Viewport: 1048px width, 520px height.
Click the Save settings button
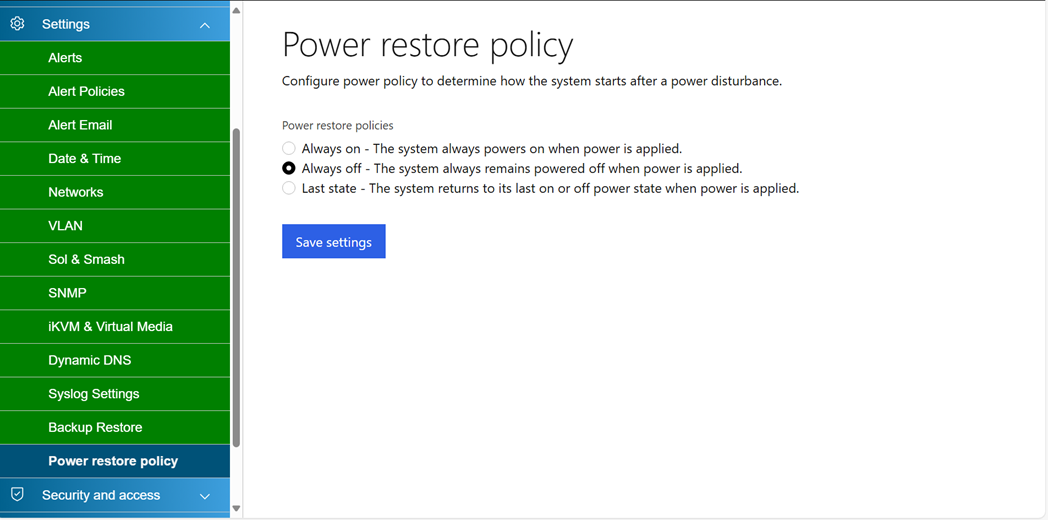coord(333,242)
